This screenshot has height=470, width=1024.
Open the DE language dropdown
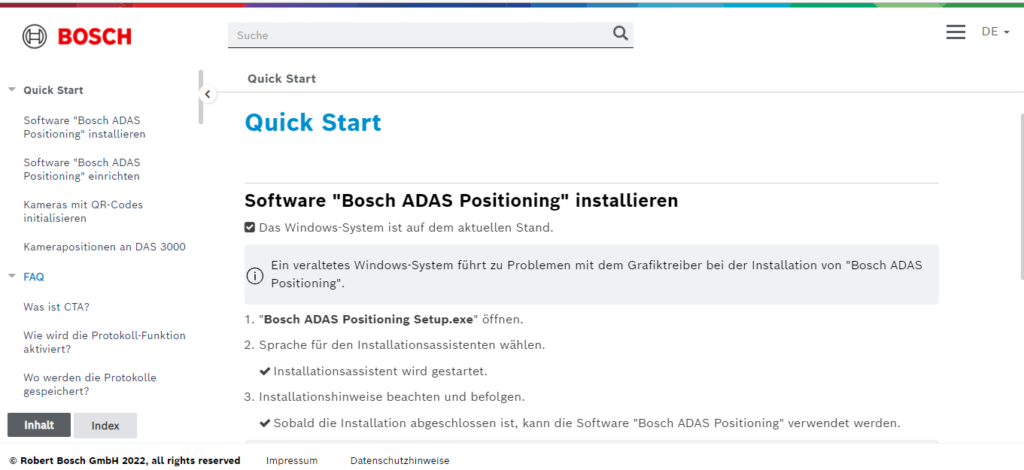(995, 32)
